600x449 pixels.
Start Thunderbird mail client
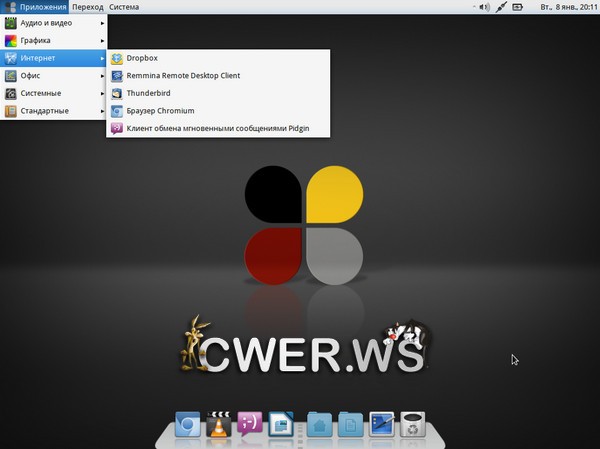[x=150, y=93]
